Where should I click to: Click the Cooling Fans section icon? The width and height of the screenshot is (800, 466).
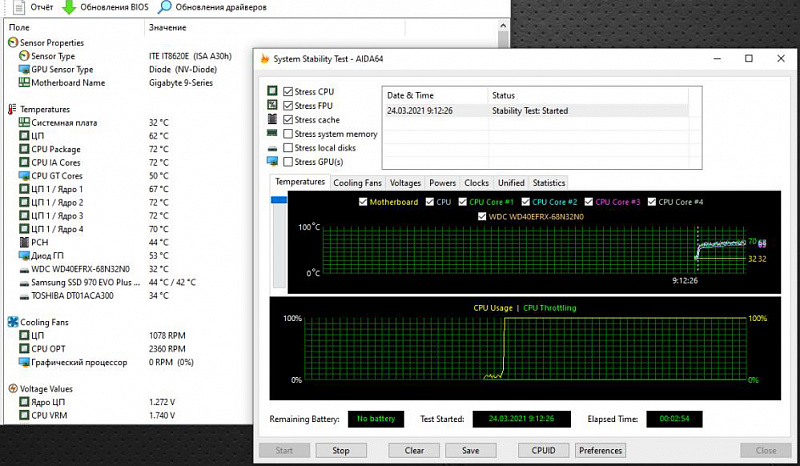coord(12,322)
